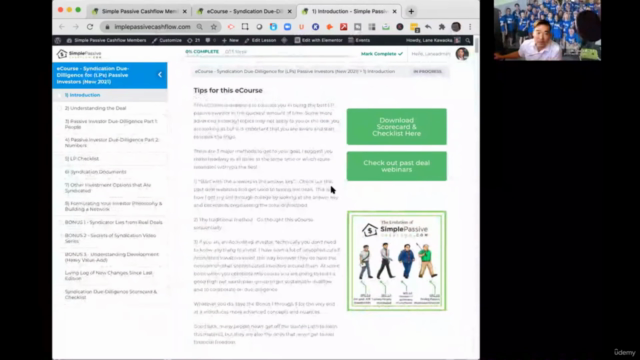Open BONUS 2 - Secrets of Syndication Video Series
Image resolution: width=640 pixels, height=360 pixels.
pyautogui.click(x=110, y=238)
